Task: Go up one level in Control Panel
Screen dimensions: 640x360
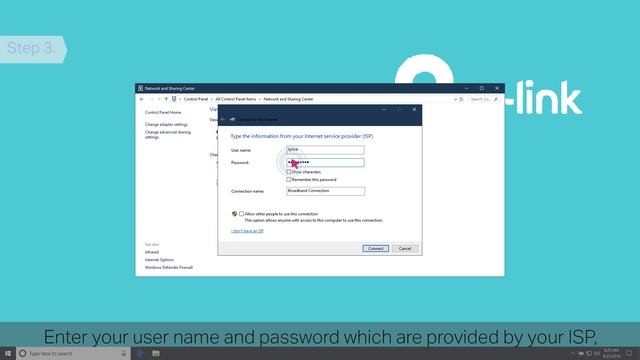Action: [166, 99]
